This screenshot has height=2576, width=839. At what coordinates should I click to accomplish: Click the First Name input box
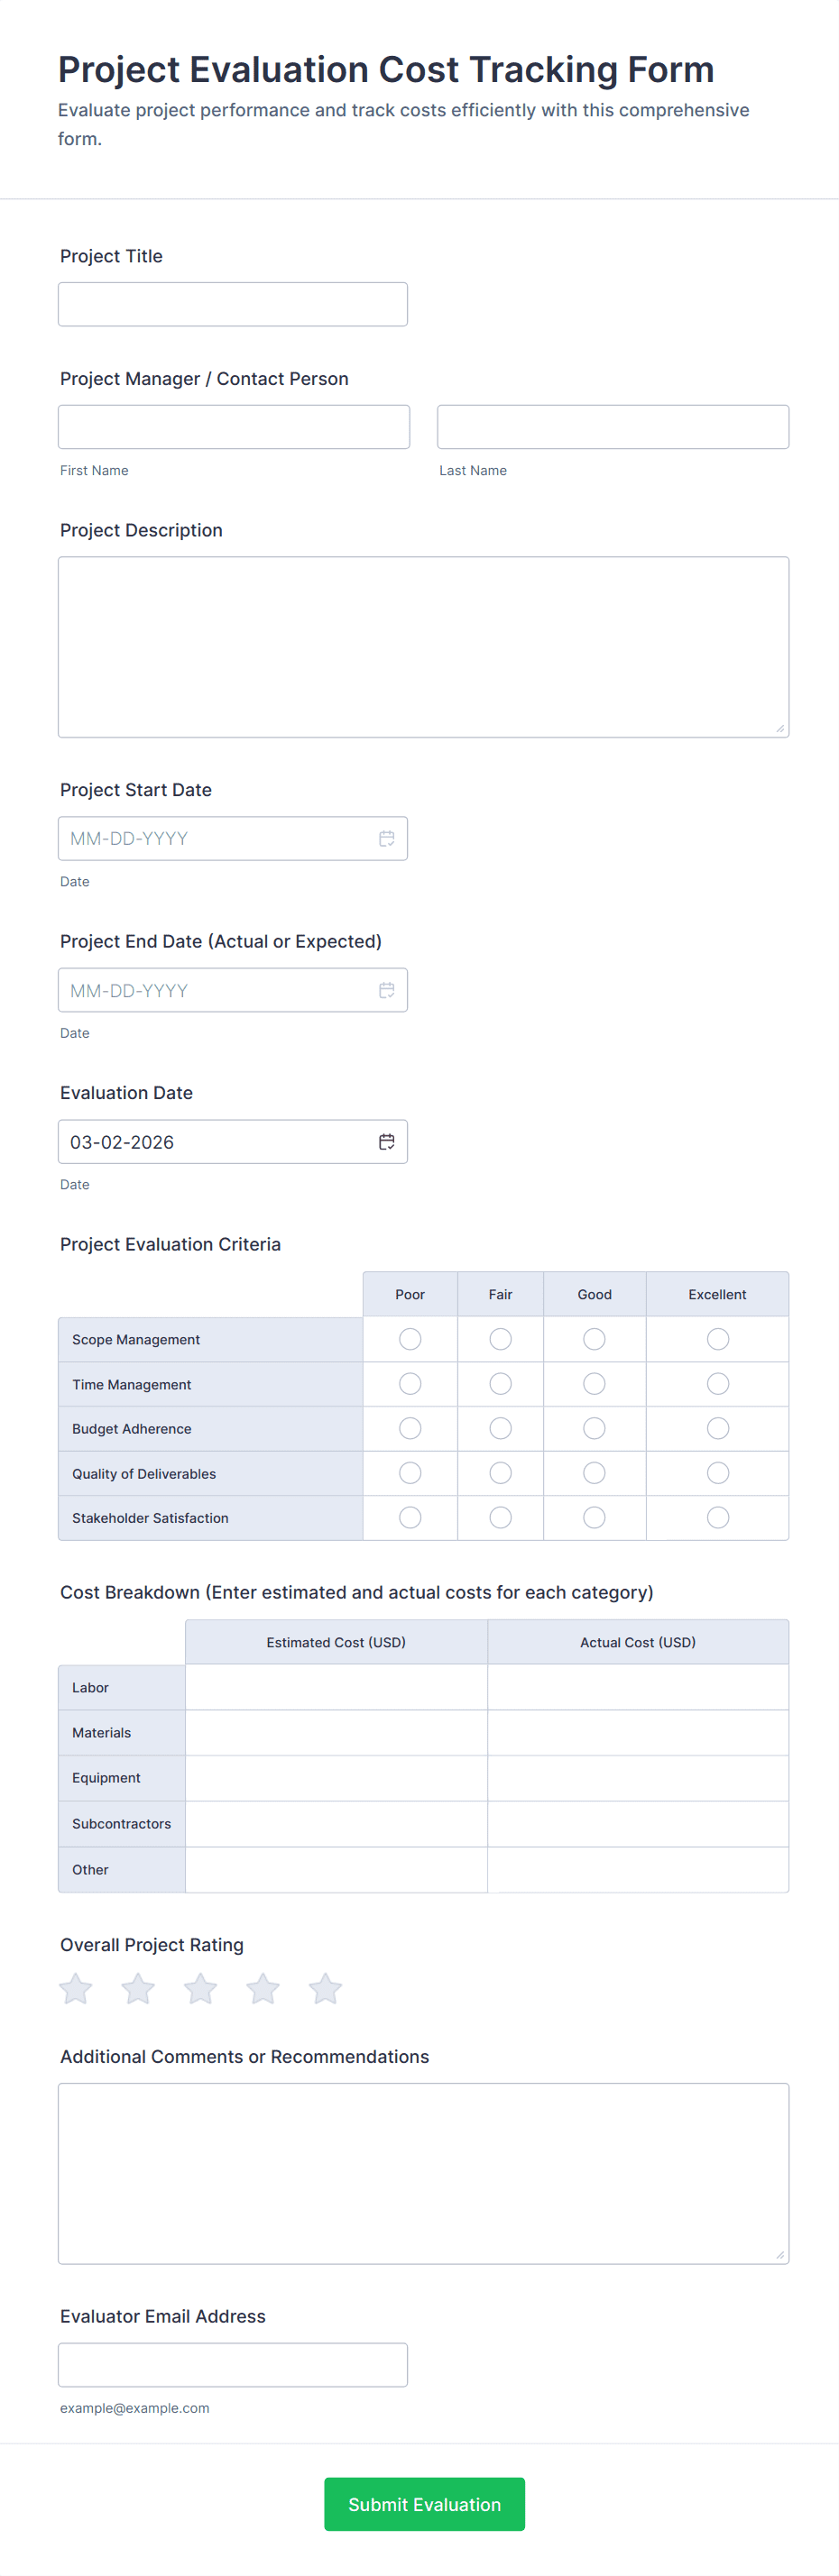(234, 427)
